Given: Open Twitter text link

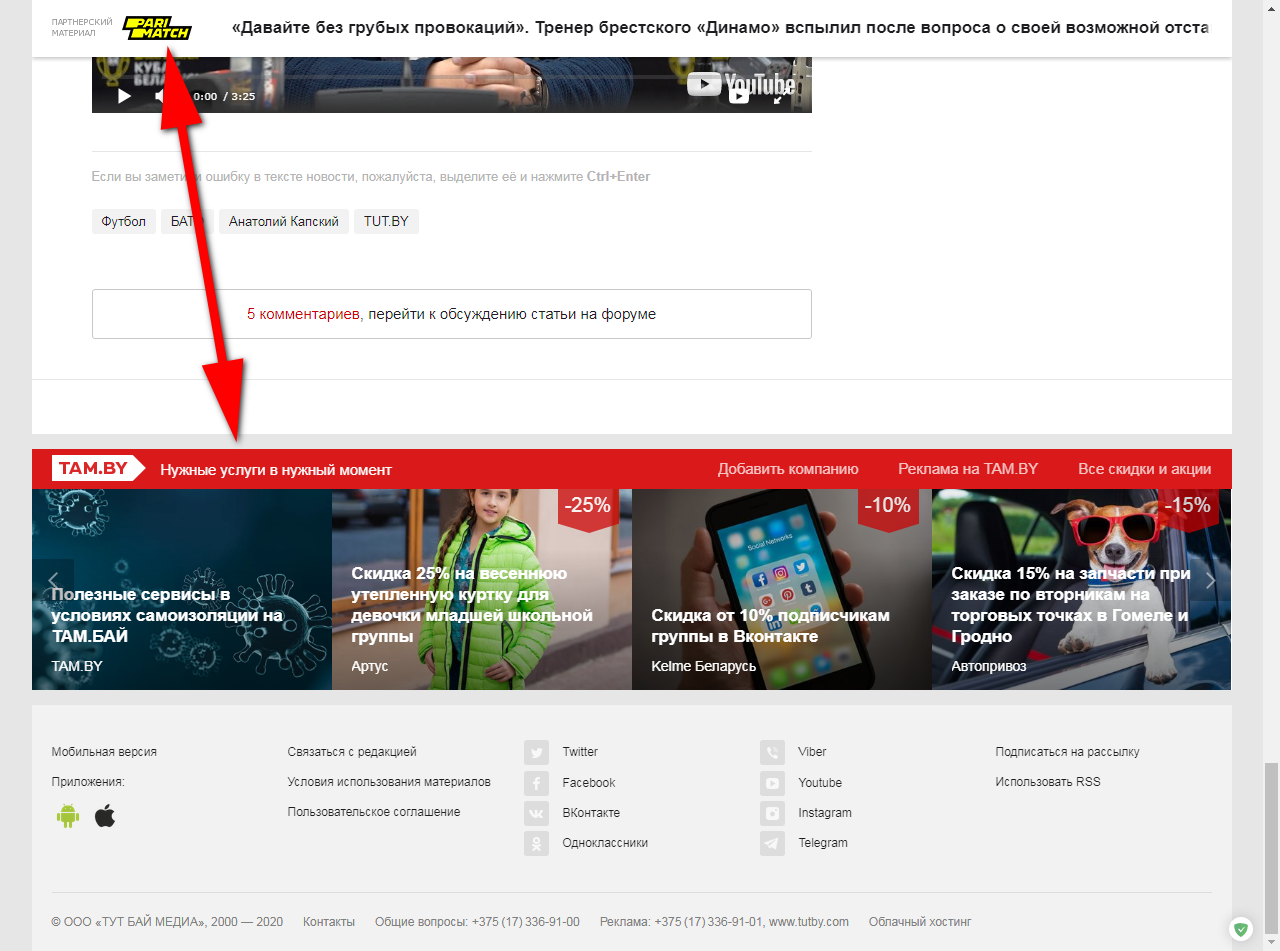Looking at the screenshot, I should (x=580, y=752).
